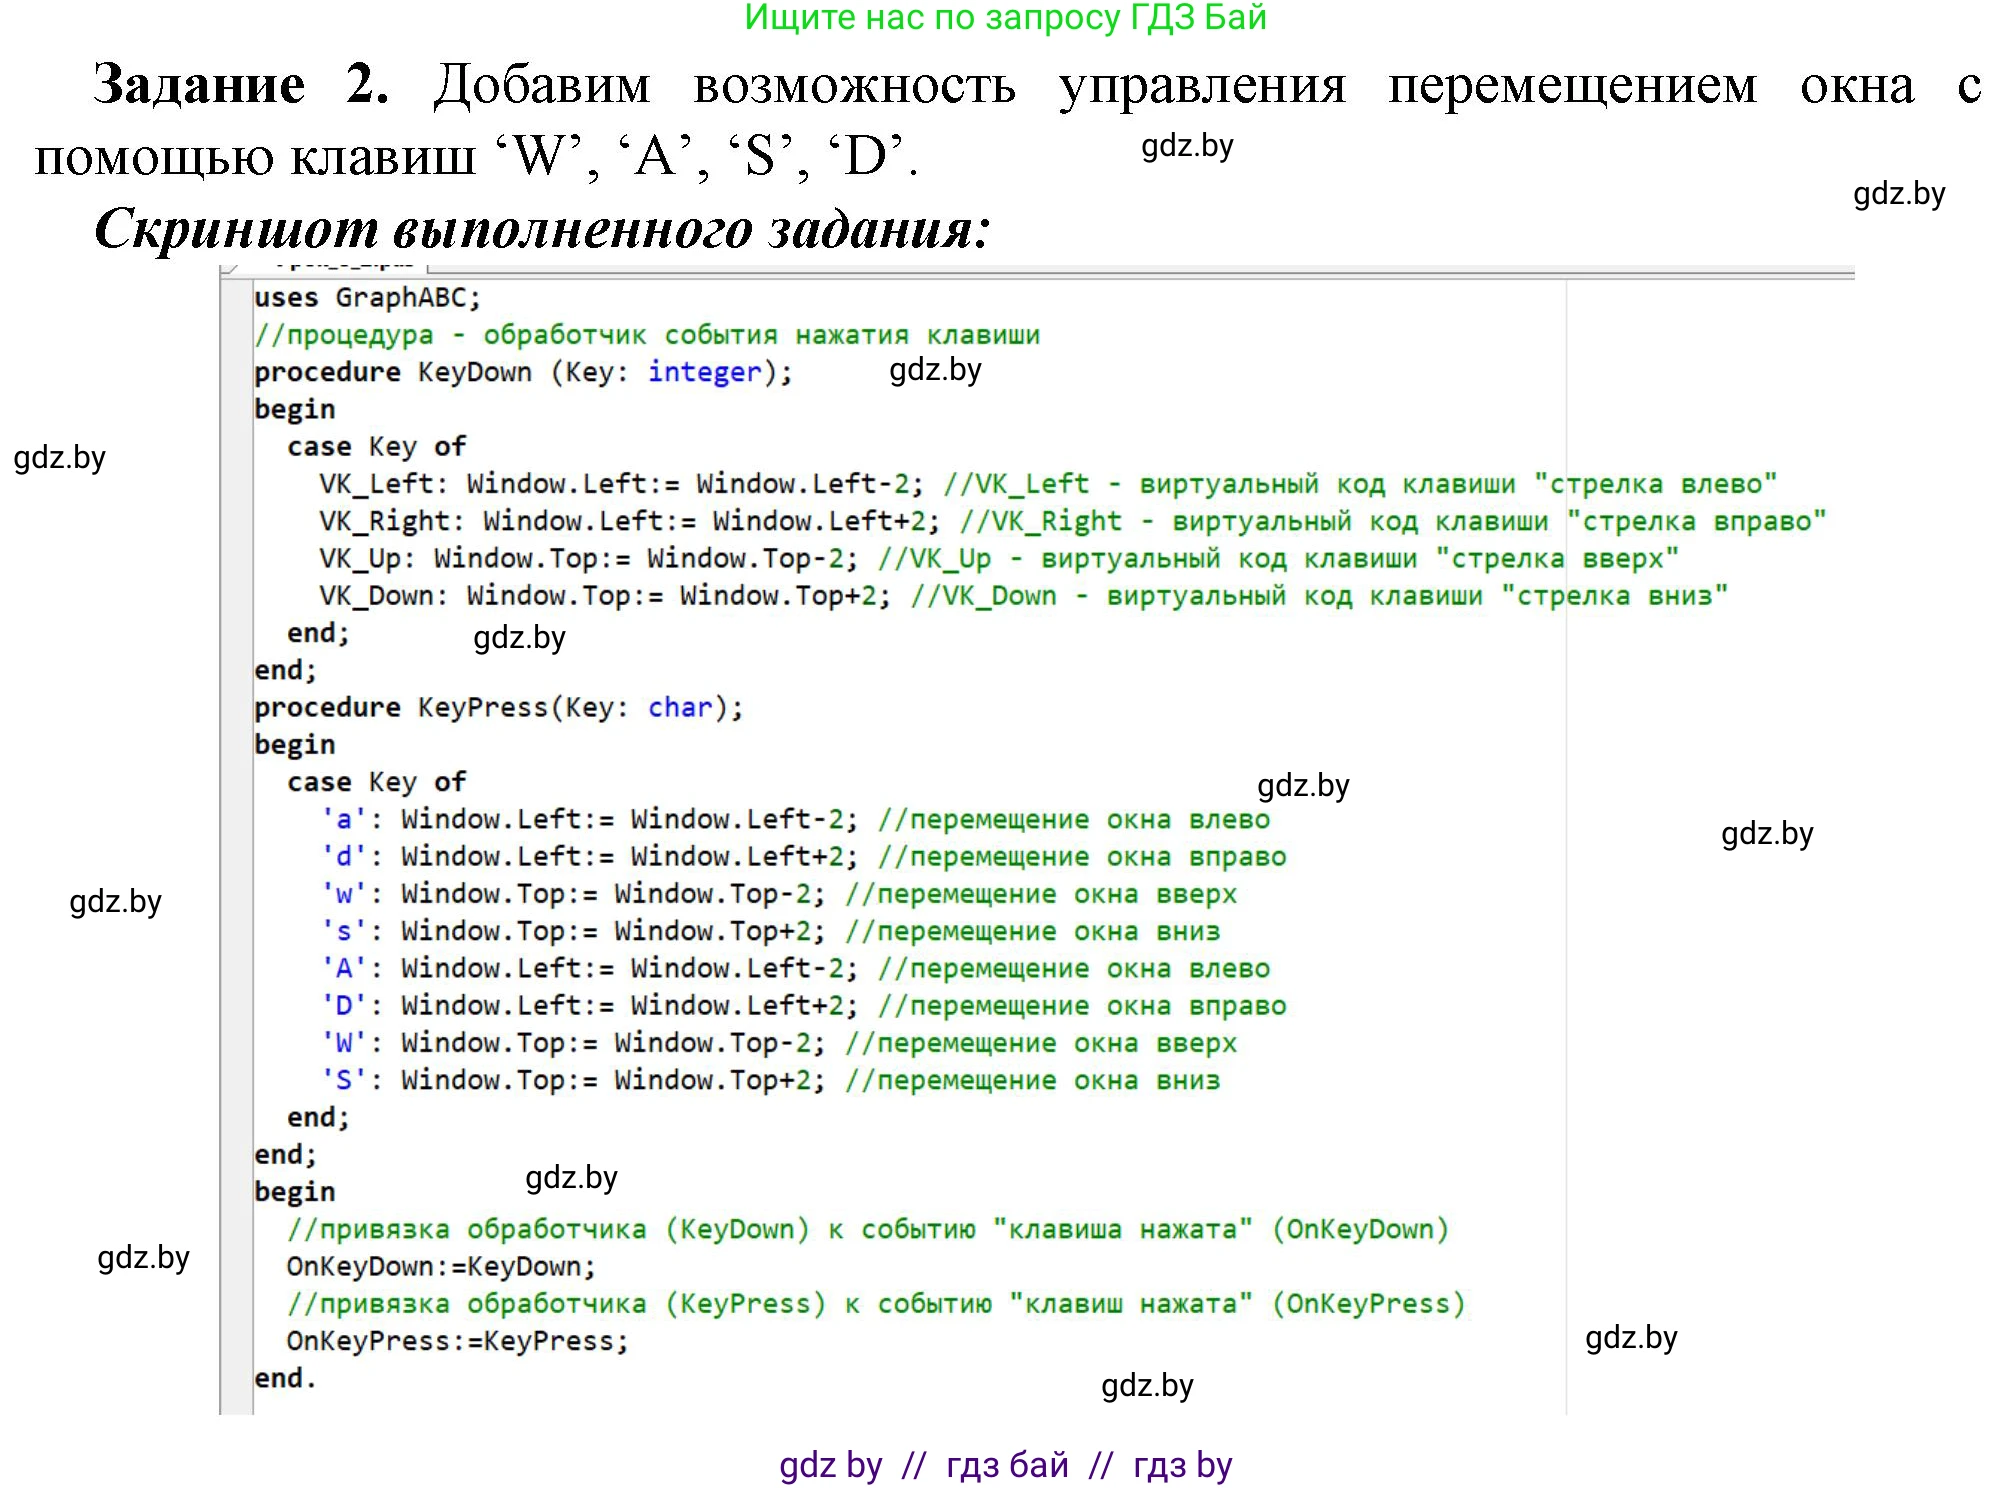Image resolution: width=2015 pixels, height=1488 pixels.
Task: Click the 'integer' type keyword in KeyDown declaration
Action: click(704, 372)
